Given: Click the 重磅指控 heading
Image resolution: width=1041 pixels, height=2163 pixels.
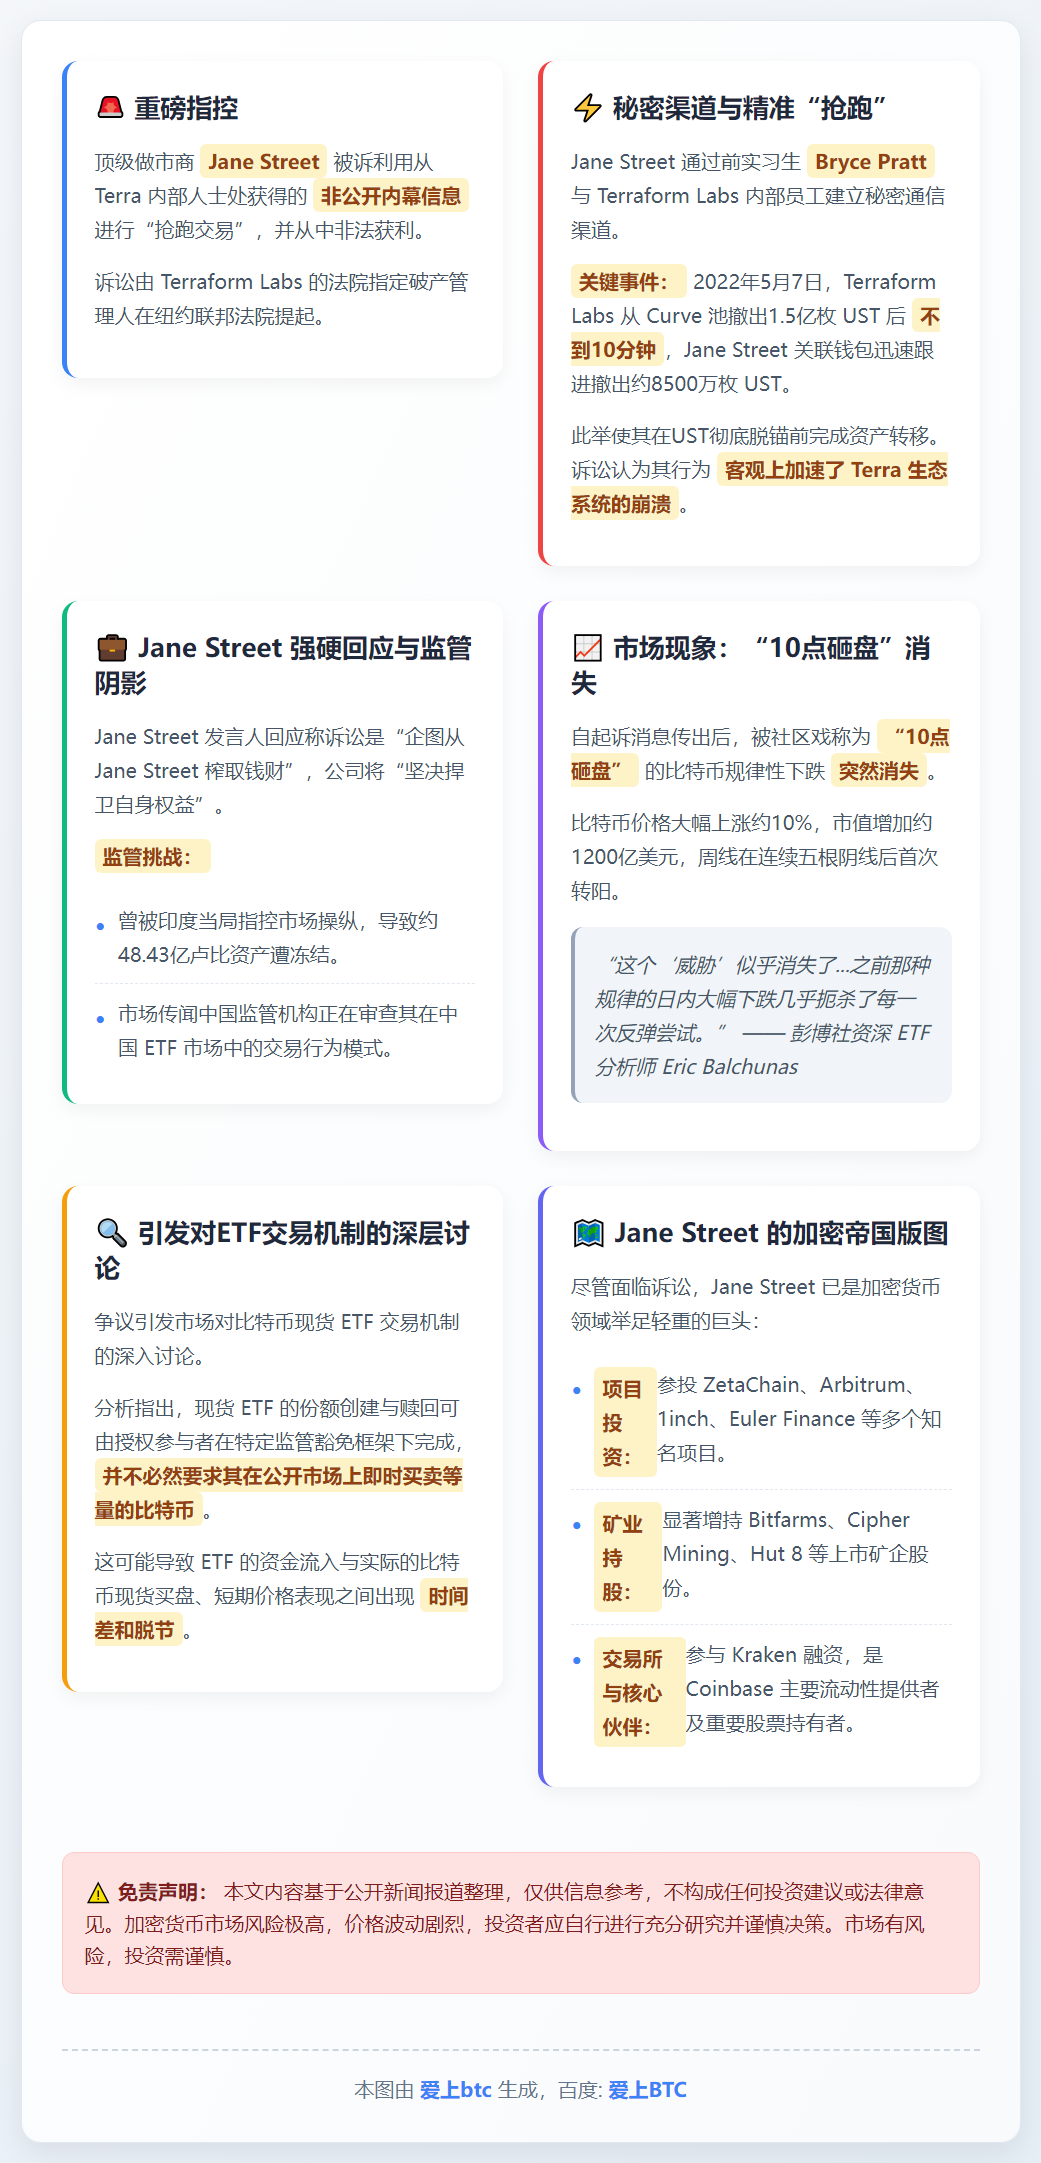Looking at the screenshot, I should coord(186,108).
